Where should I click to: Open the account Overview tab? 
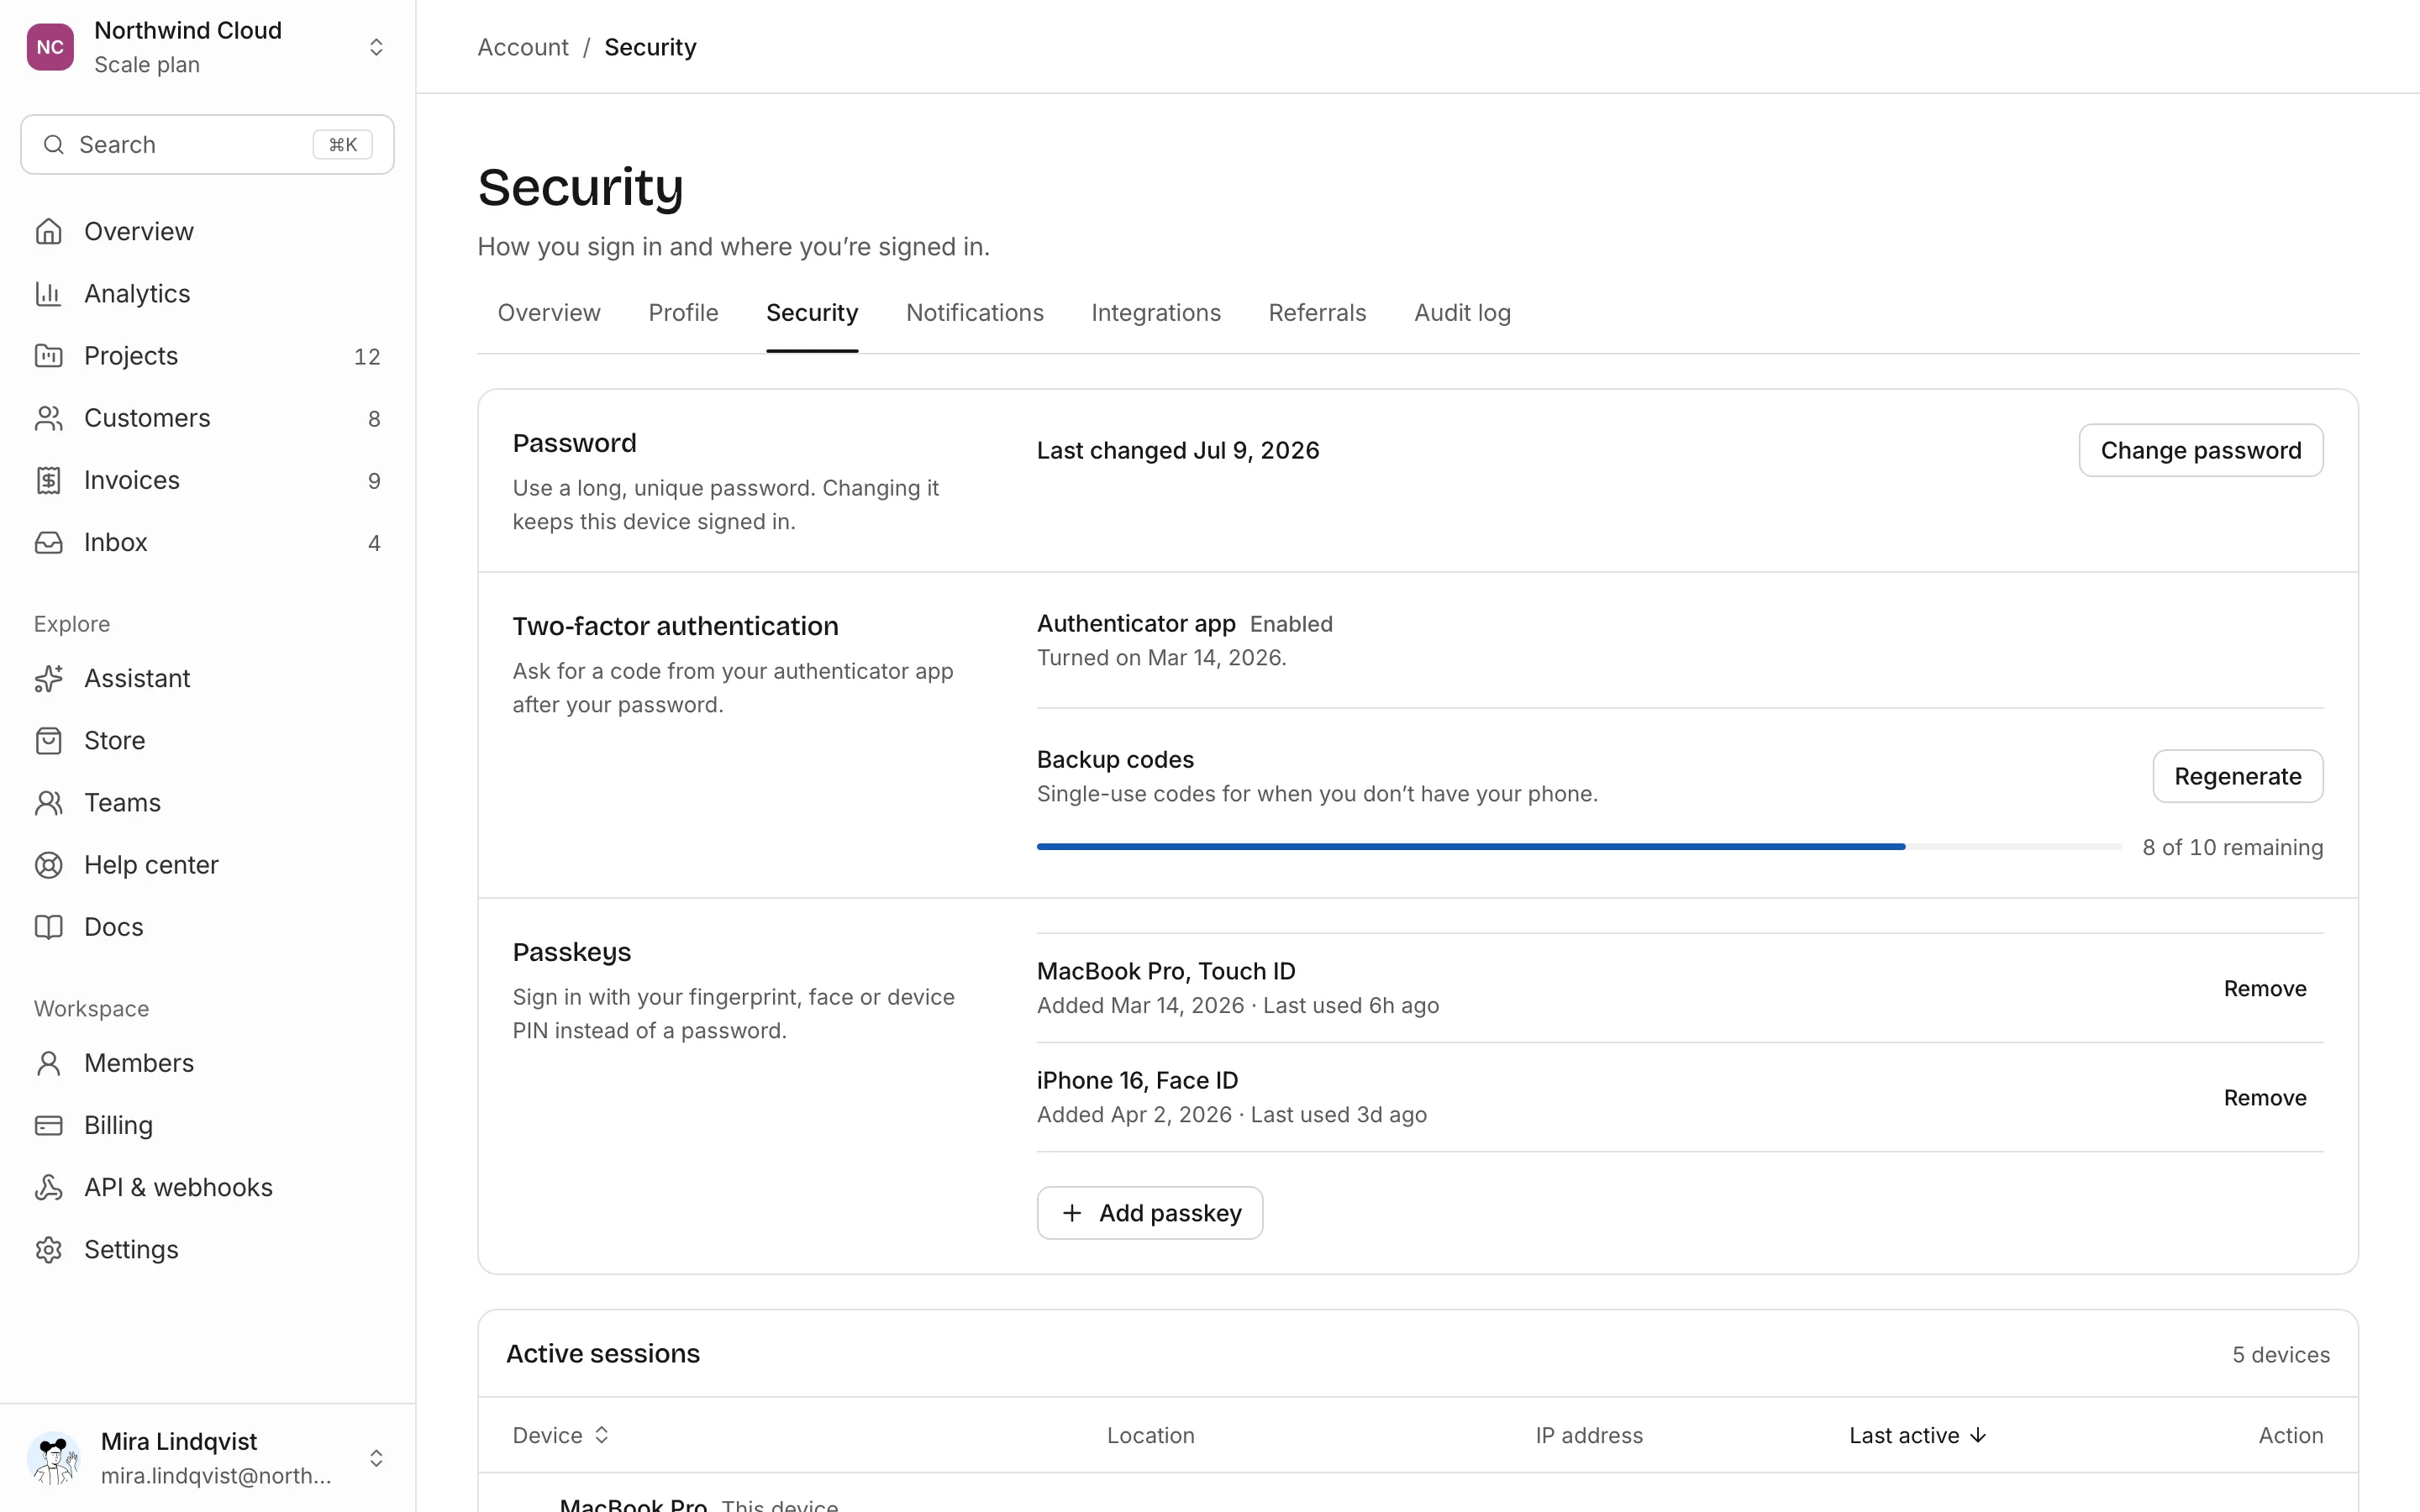[x=549, y=313]
